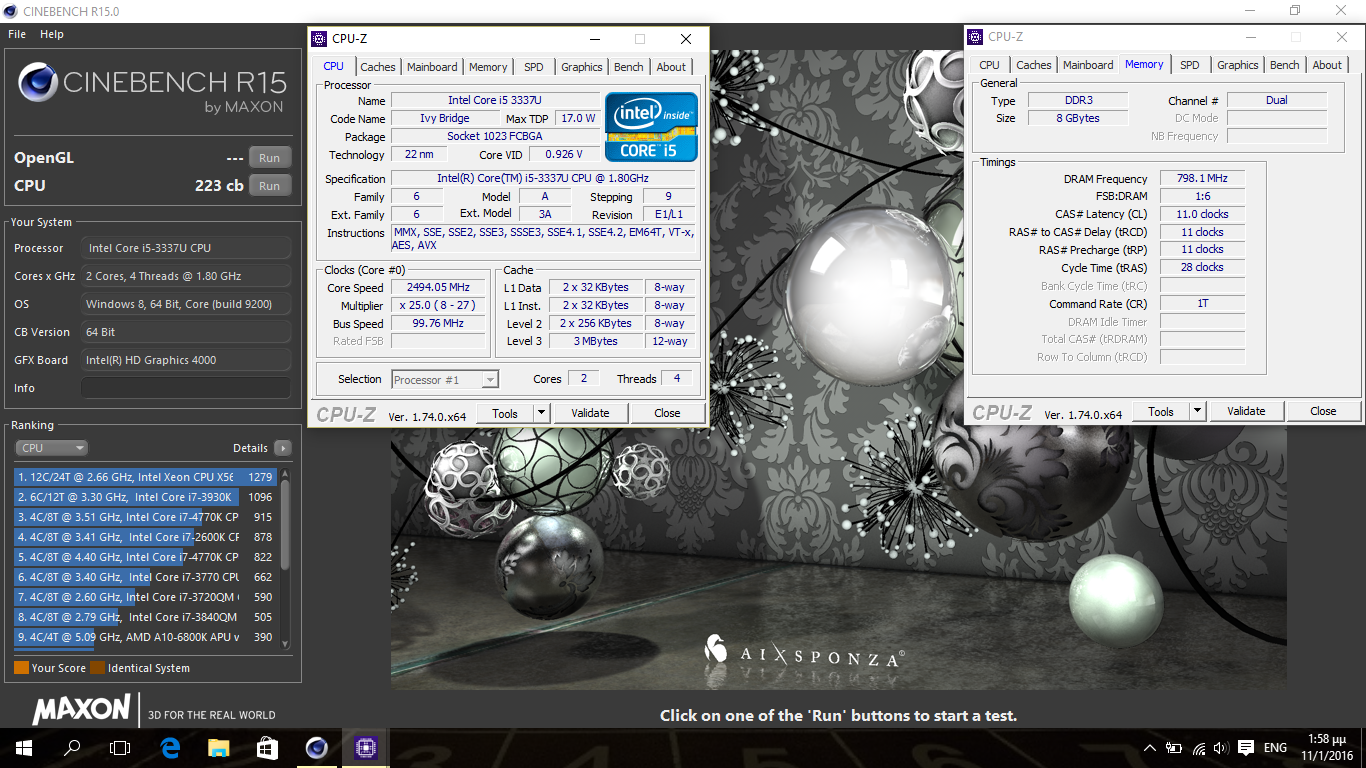Screen dimensions: 1366x768
Task: Run the CPU benchmark
Action: [x=270, y=186]
